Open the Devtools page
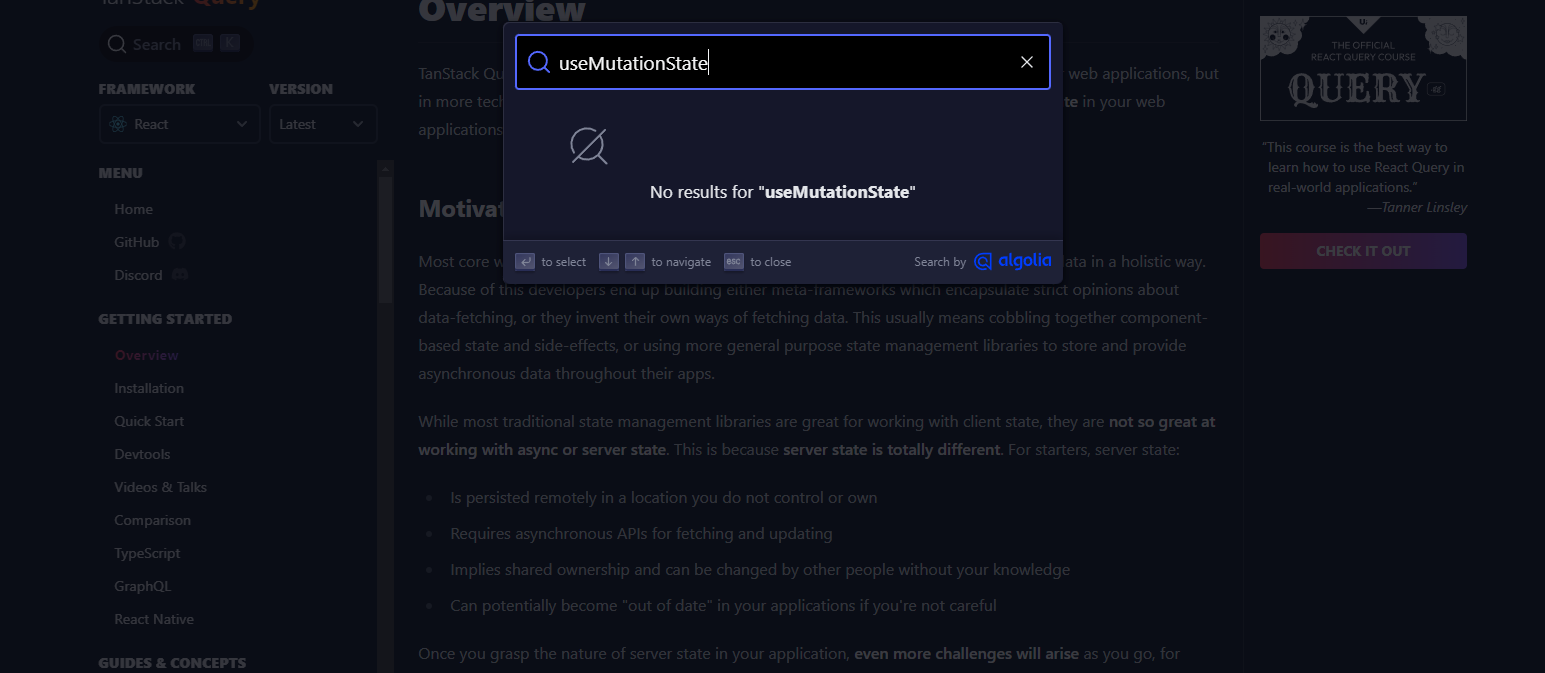Viewport: 1545px width, 673px height. [142, 454]
